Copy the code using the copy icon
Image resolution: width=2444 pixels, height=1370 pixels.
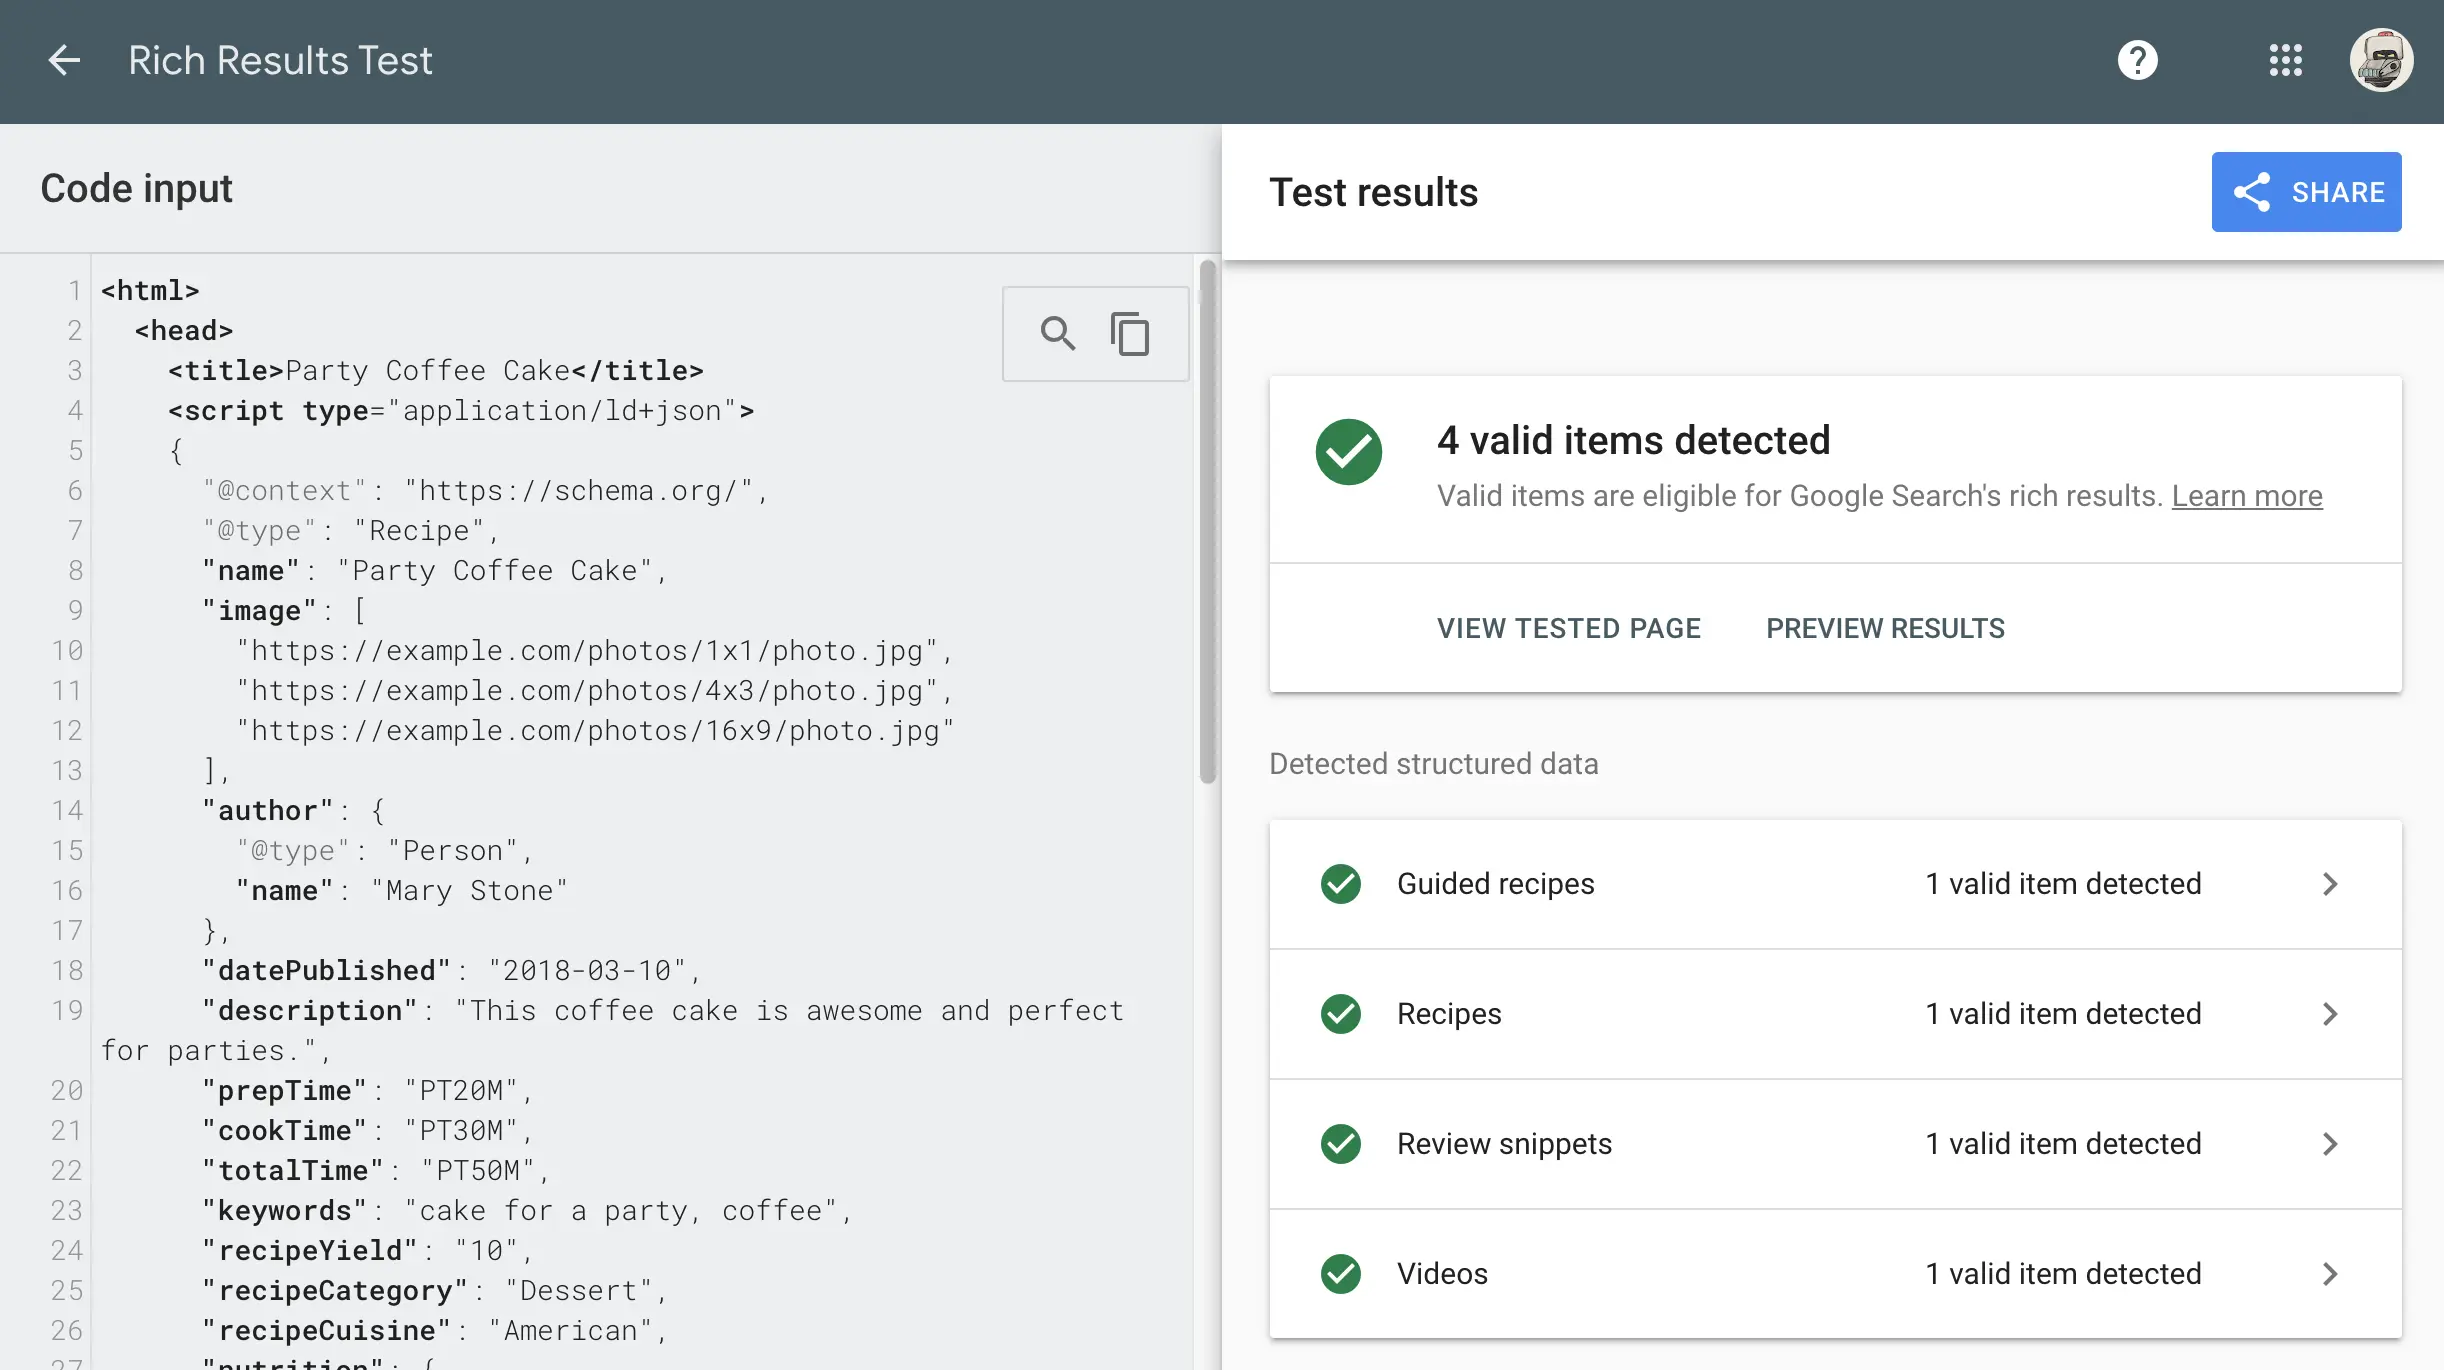tap(1130, 334)
